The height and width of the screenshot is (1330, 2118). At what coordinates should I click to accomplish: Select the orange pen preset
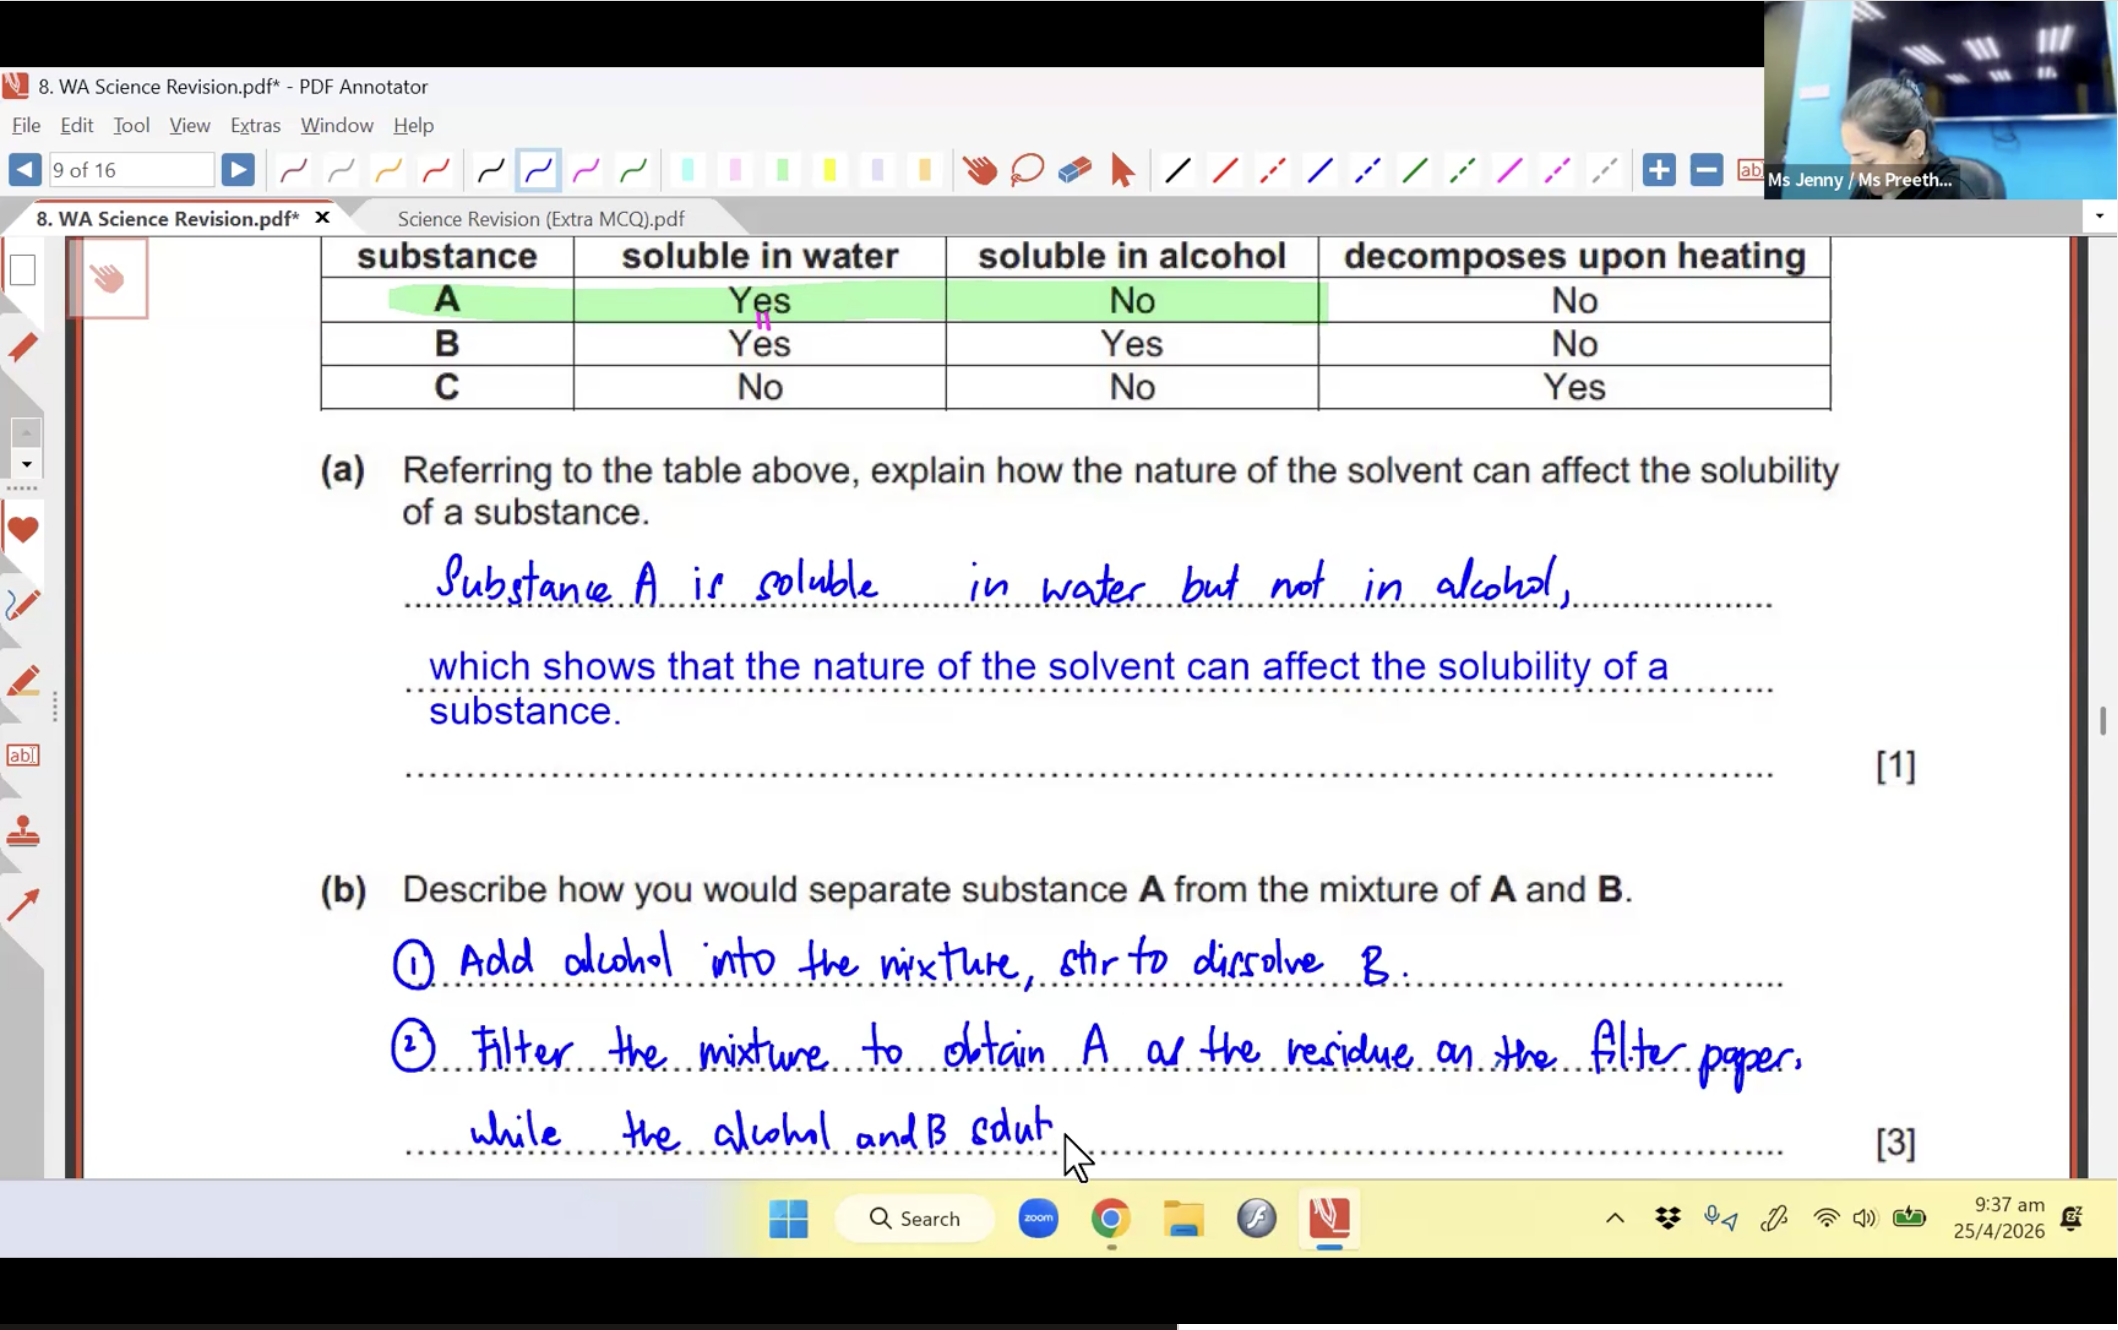click(388, 171)
